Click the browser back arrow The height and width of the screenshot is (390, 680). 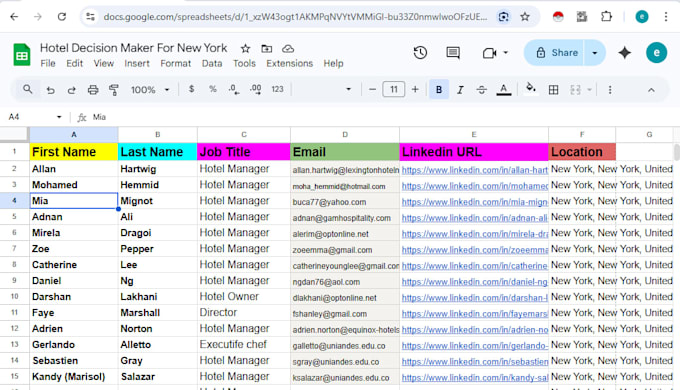(x=14, y=17)
